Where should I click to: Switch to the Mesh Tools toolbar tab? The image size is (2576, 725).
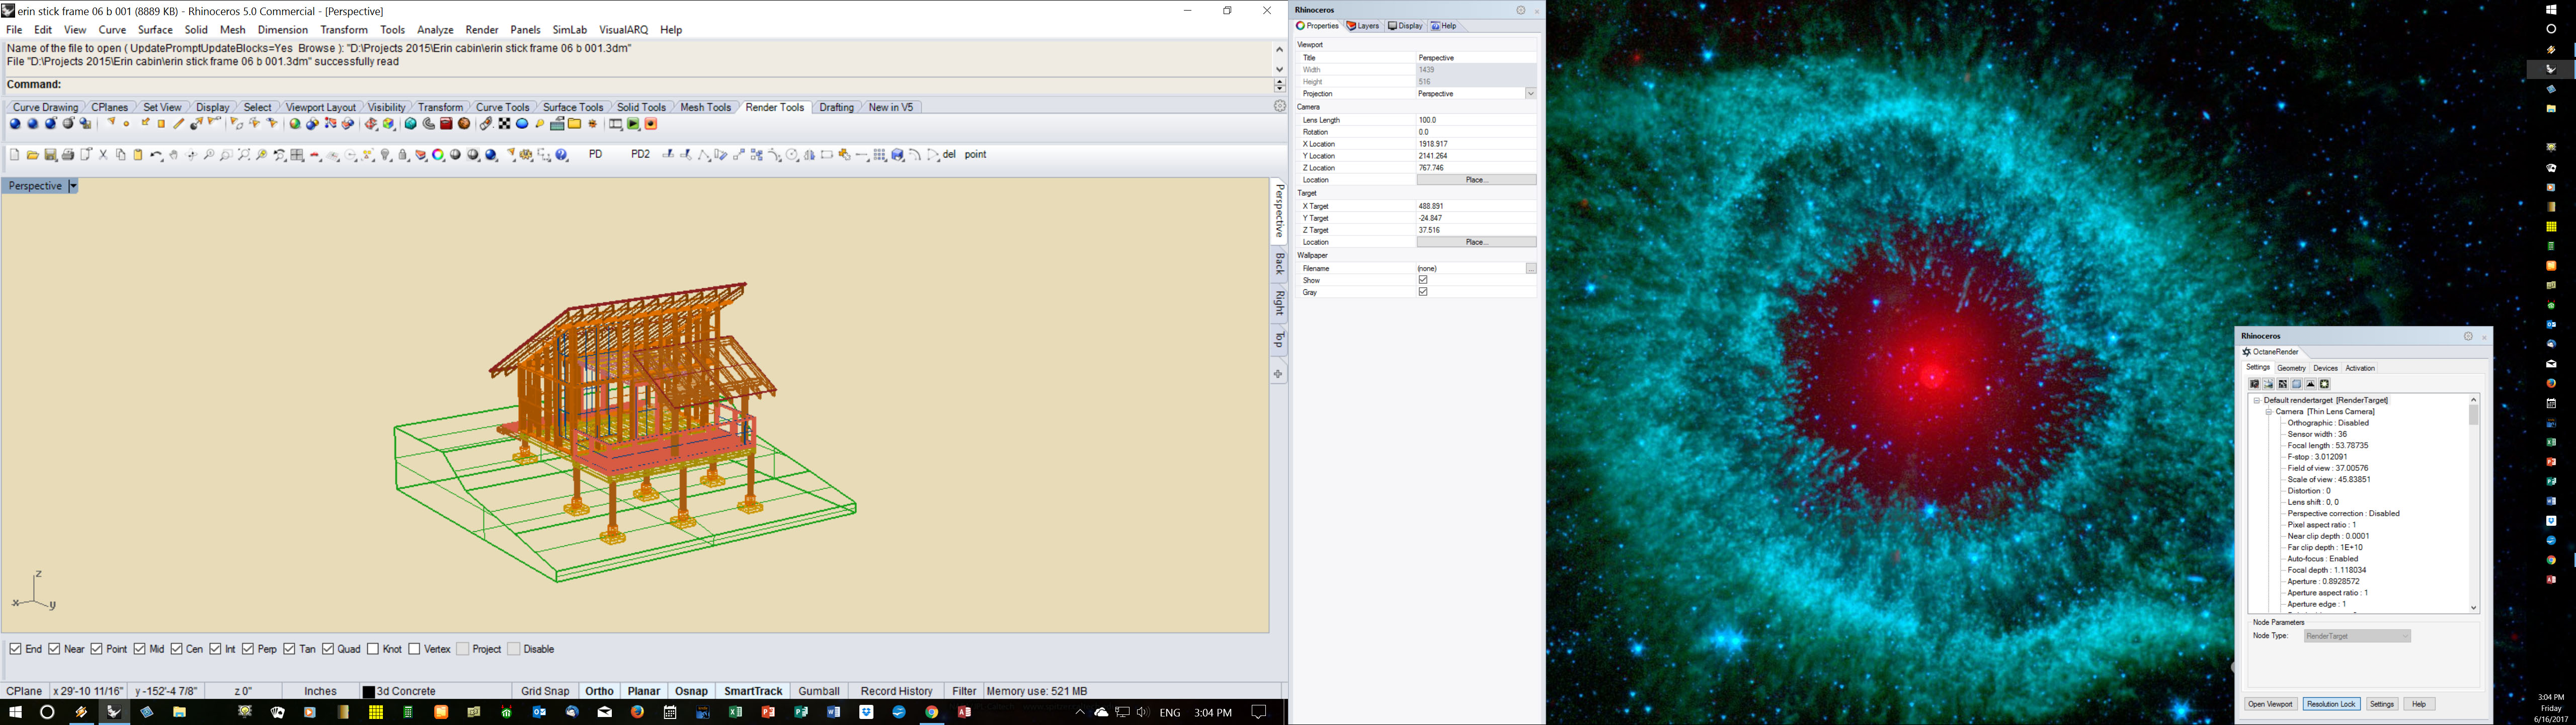point(705,107)
